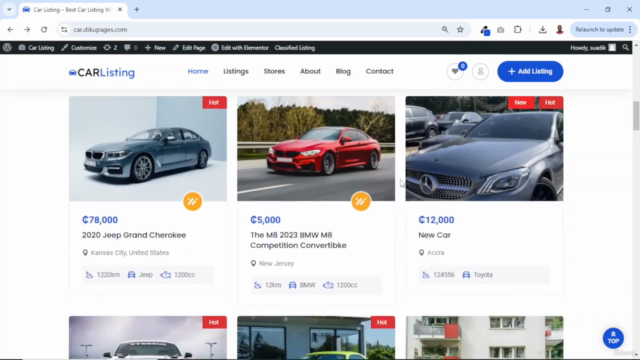
Task: Open the Stores navigation item
Action: [x=274, y=71]
